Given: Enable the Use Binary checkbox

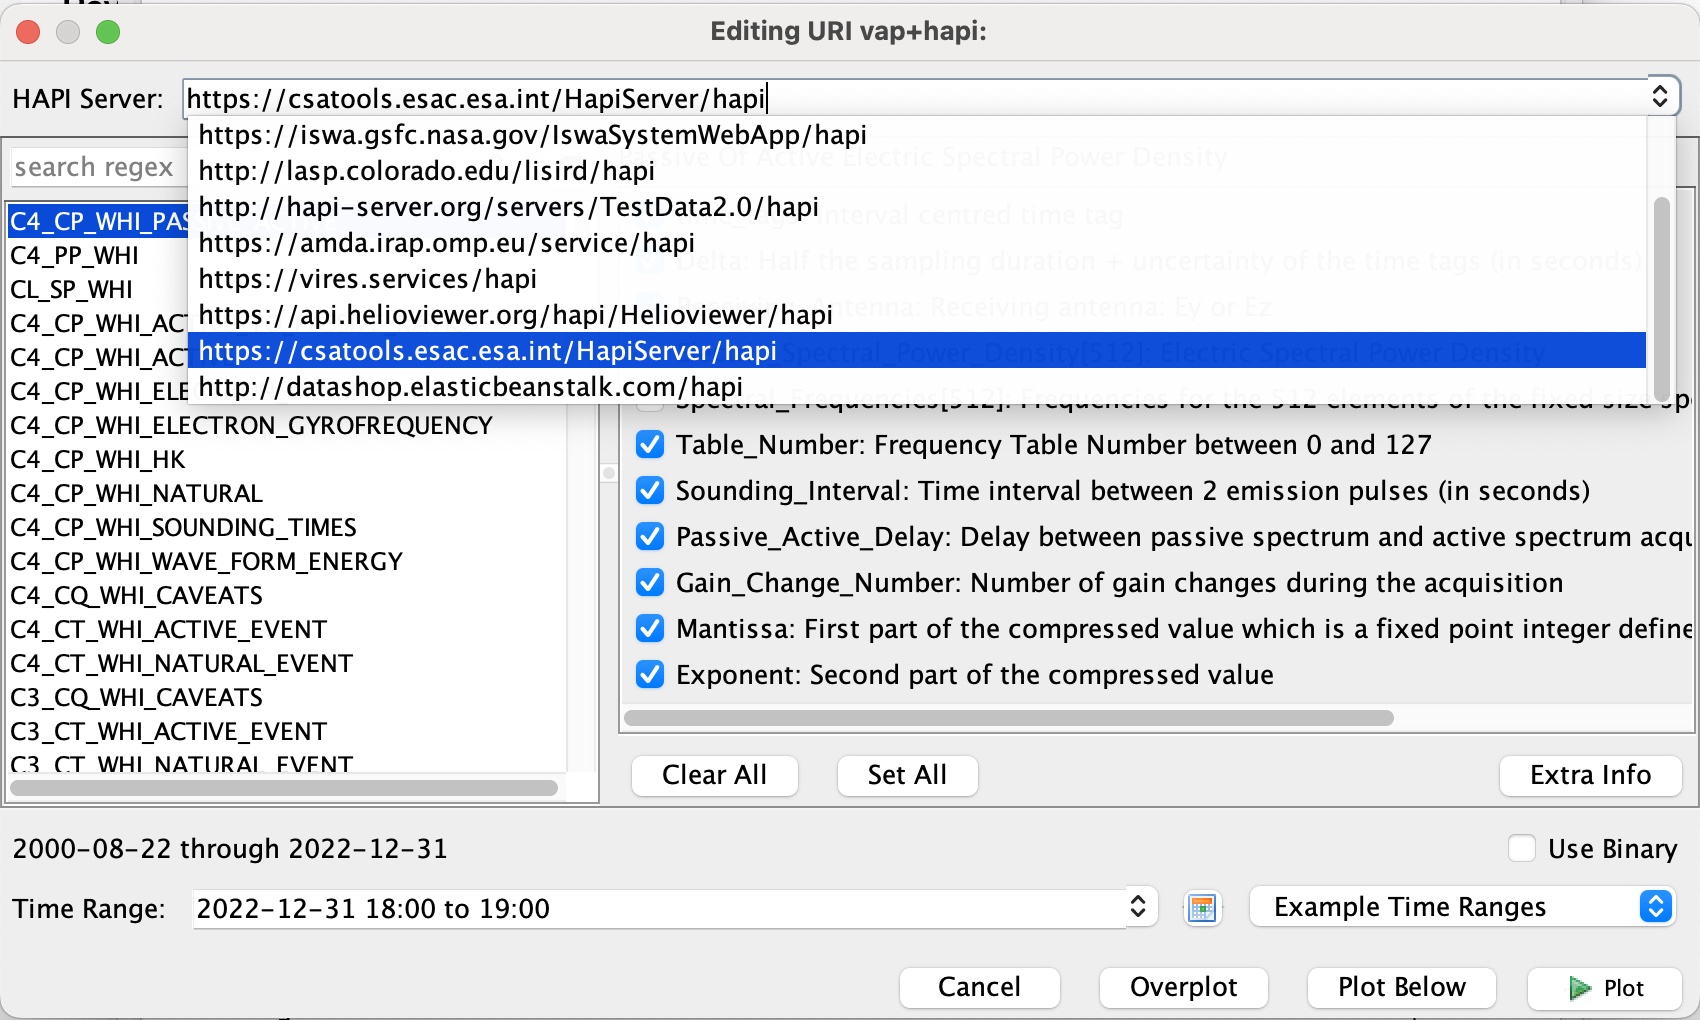Looking at the screenshot, I should click(x=1522, y=848).
